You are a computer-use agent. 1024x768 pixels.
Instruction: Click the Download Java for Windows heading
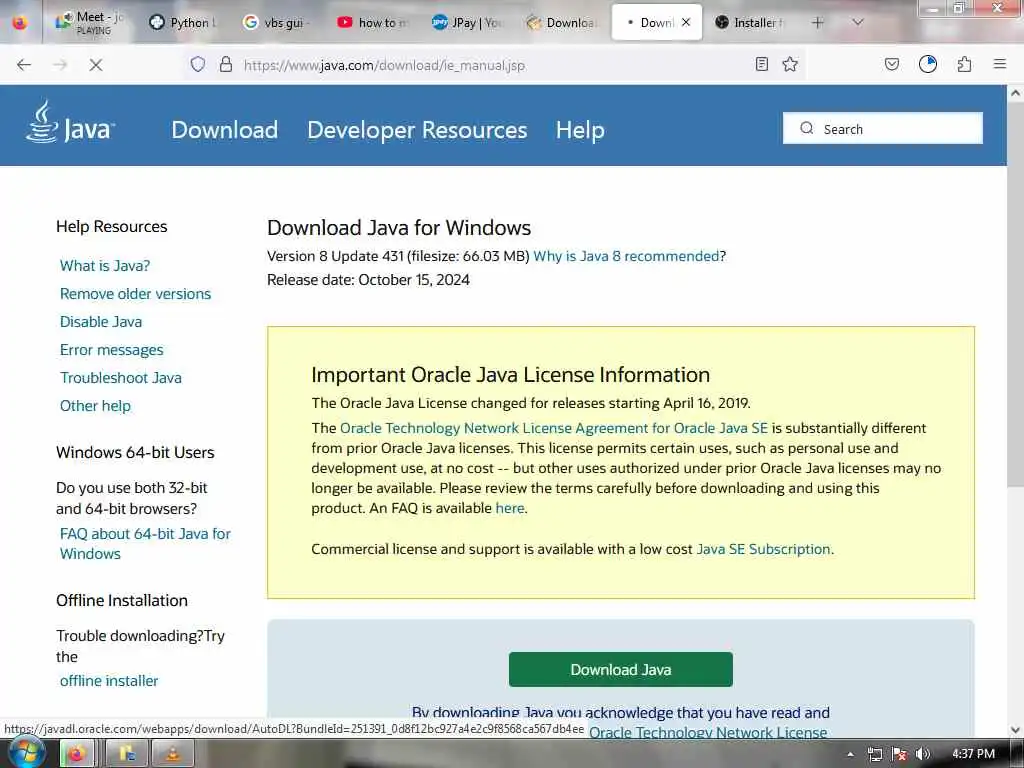tap(399, 227)
